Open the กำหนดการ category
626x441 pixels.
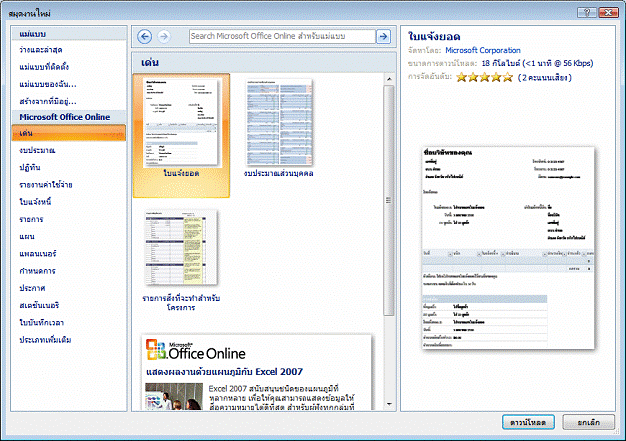tap(38, 271)
